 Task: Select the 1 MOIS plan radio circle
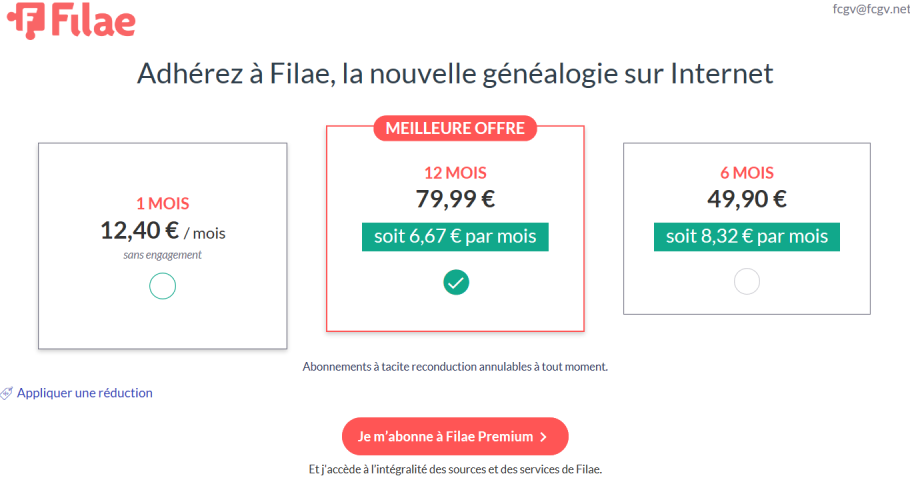(x=162, y=286)
